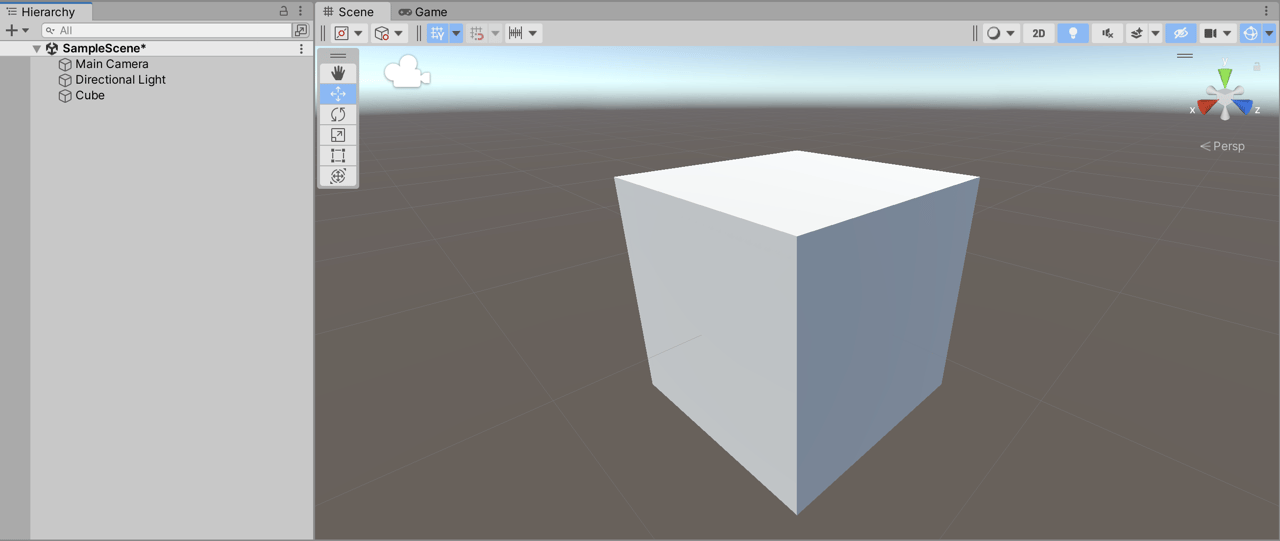Toggle gizmos globe icon
The height and width of the screenshot is (541, 1280).
click(1250, 33)
